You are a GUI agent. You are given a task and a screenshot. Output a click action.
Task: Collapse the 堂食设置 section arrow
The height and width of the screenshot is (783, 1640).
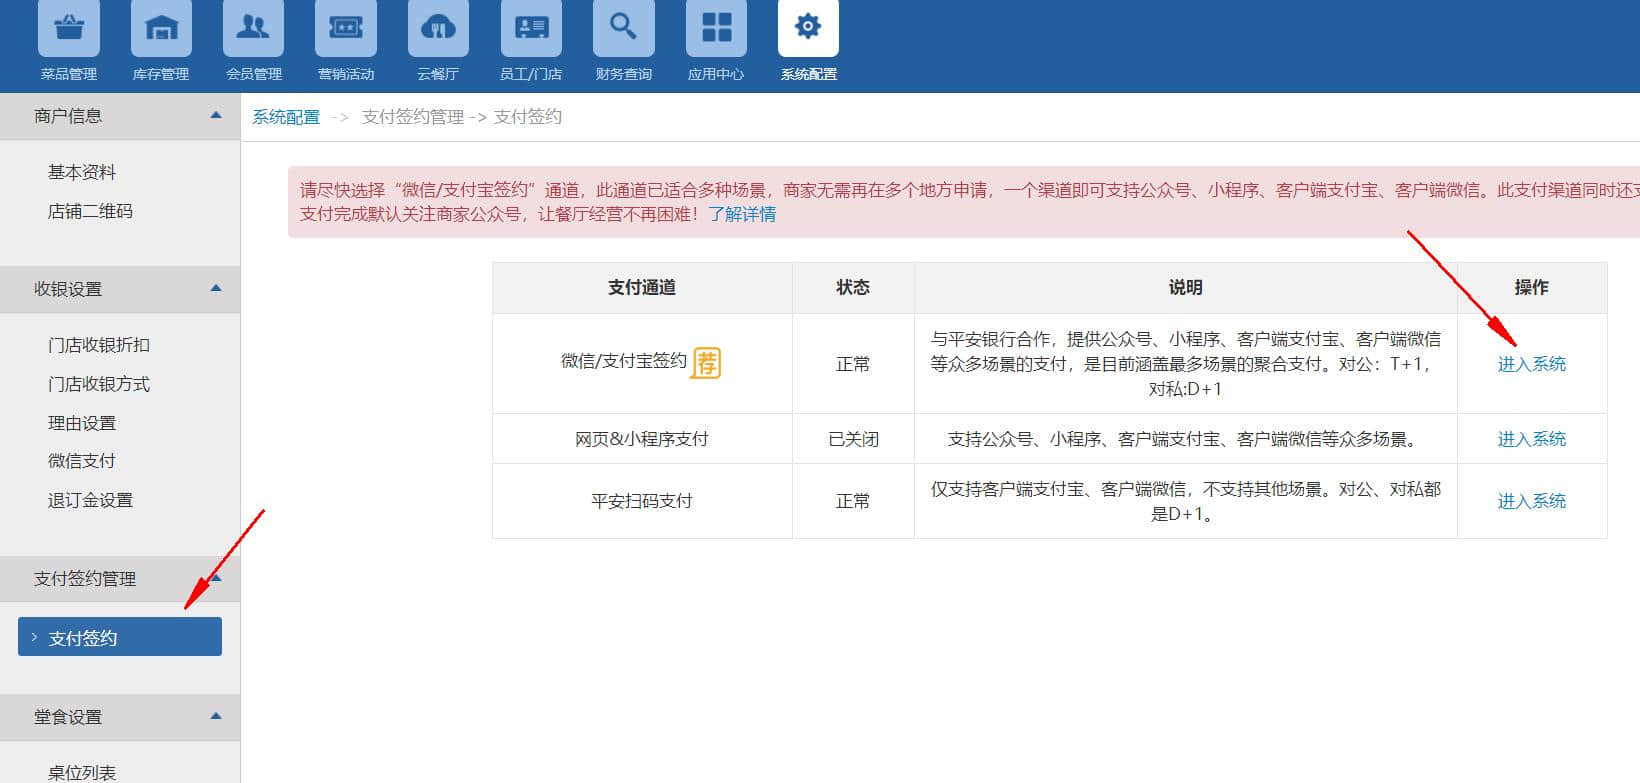216,717
